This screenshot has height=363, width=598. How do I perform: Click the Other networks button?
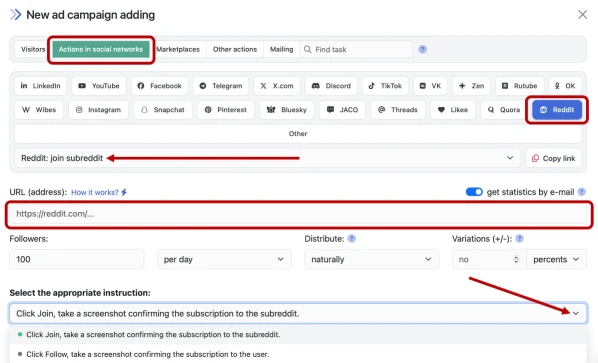298,133
